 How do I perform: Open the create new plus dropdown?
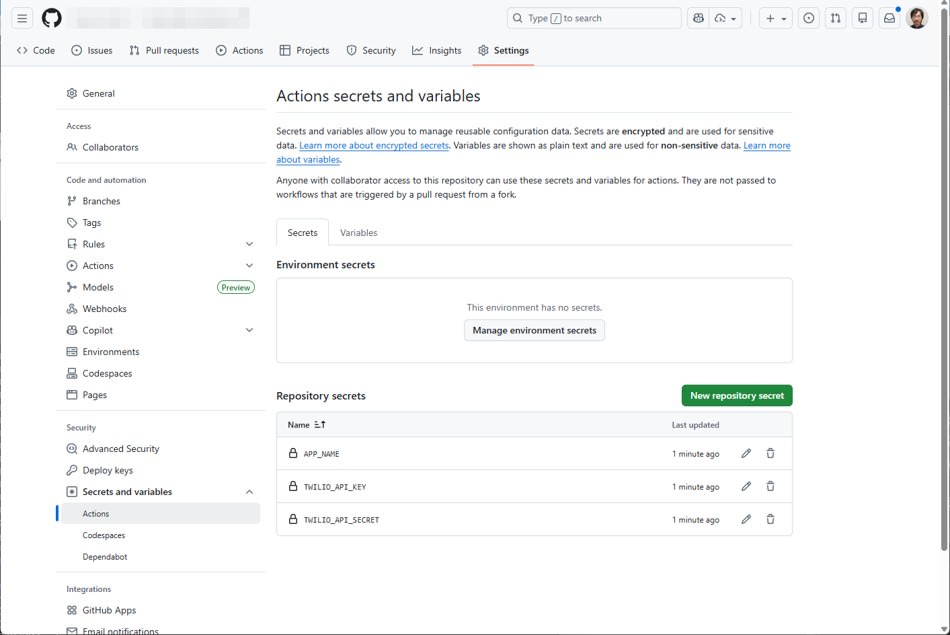tap(775, 18)
